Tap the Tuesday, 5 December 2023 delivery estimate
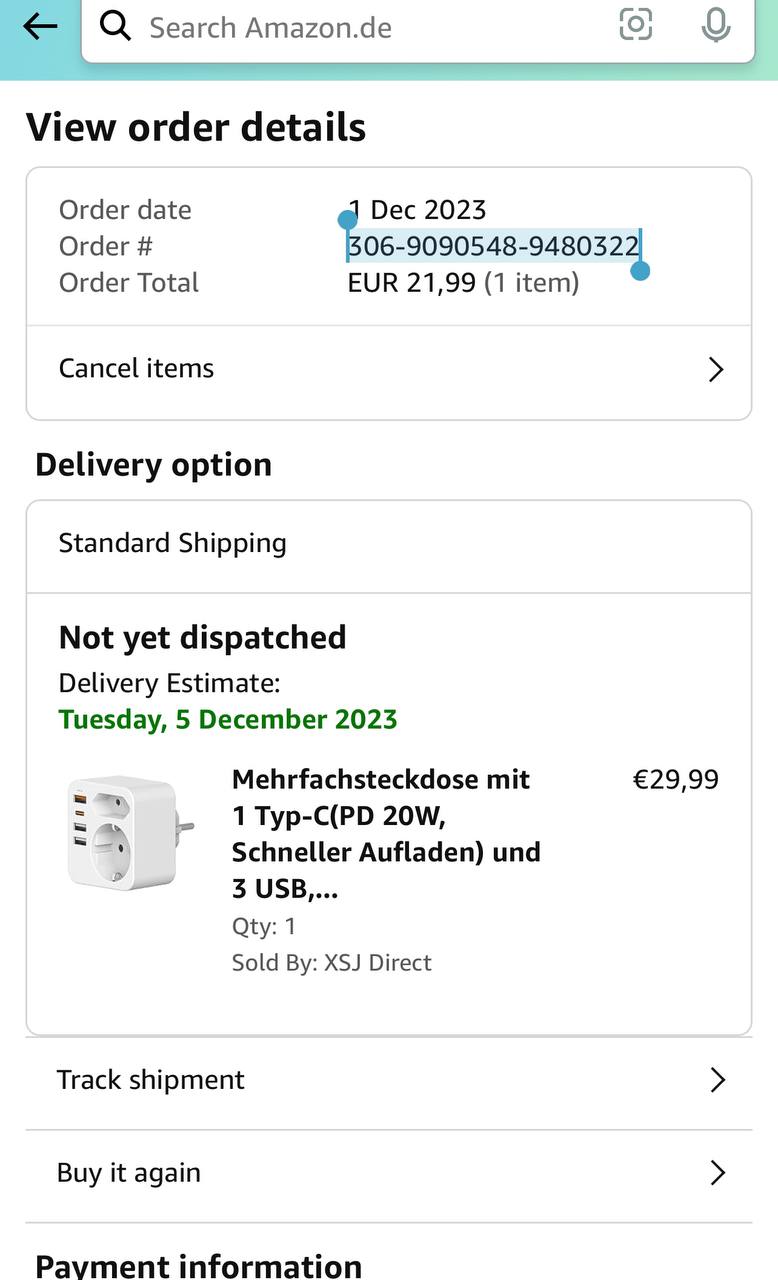 tap(228, 720)
